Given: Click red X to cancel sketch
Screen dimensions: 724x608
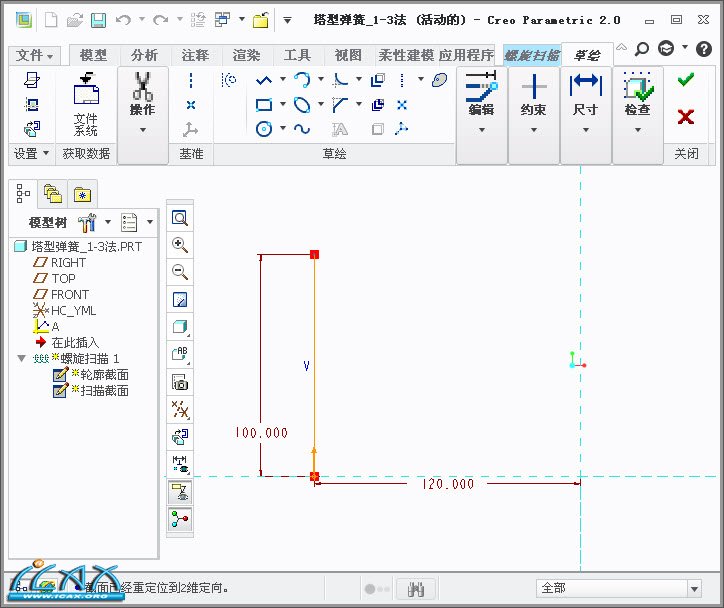Looking at the screenshot, I should click(x=685, y=117).
